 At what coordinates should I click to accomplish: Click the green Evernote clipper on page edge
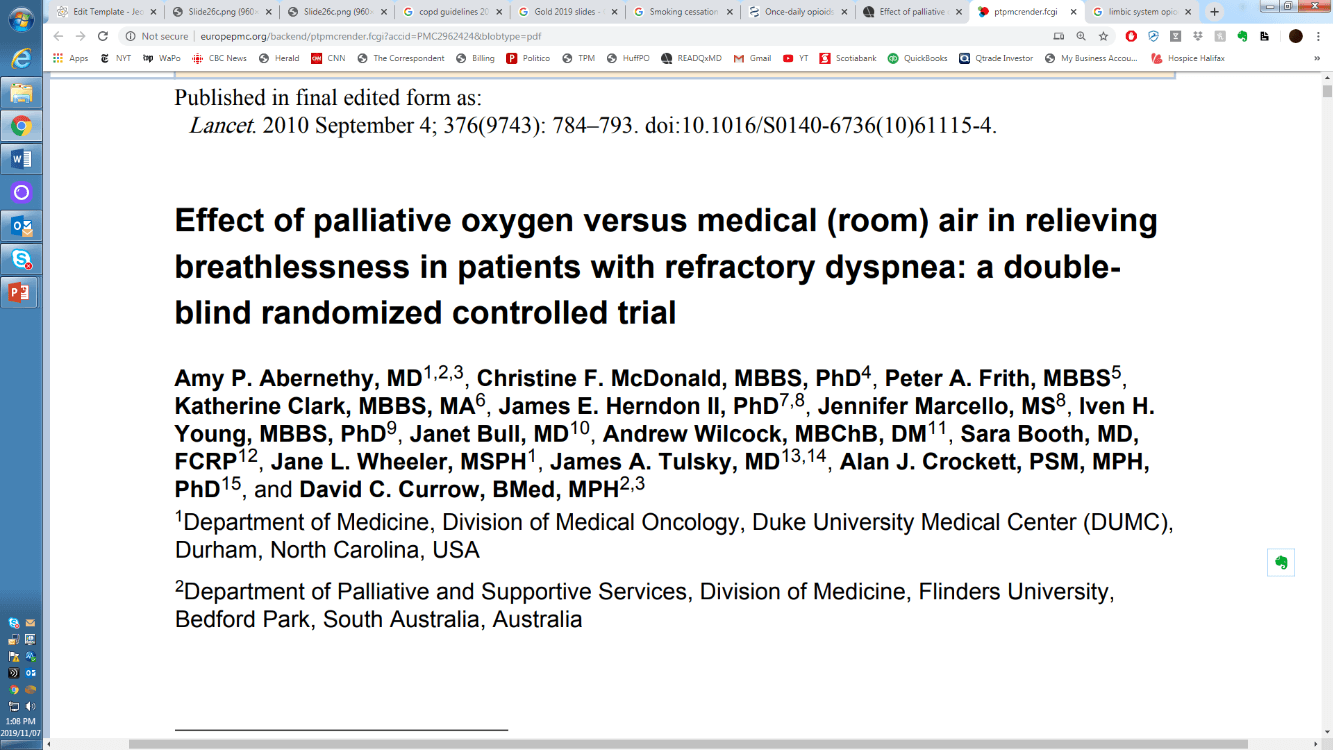(x=1280, y=562)
